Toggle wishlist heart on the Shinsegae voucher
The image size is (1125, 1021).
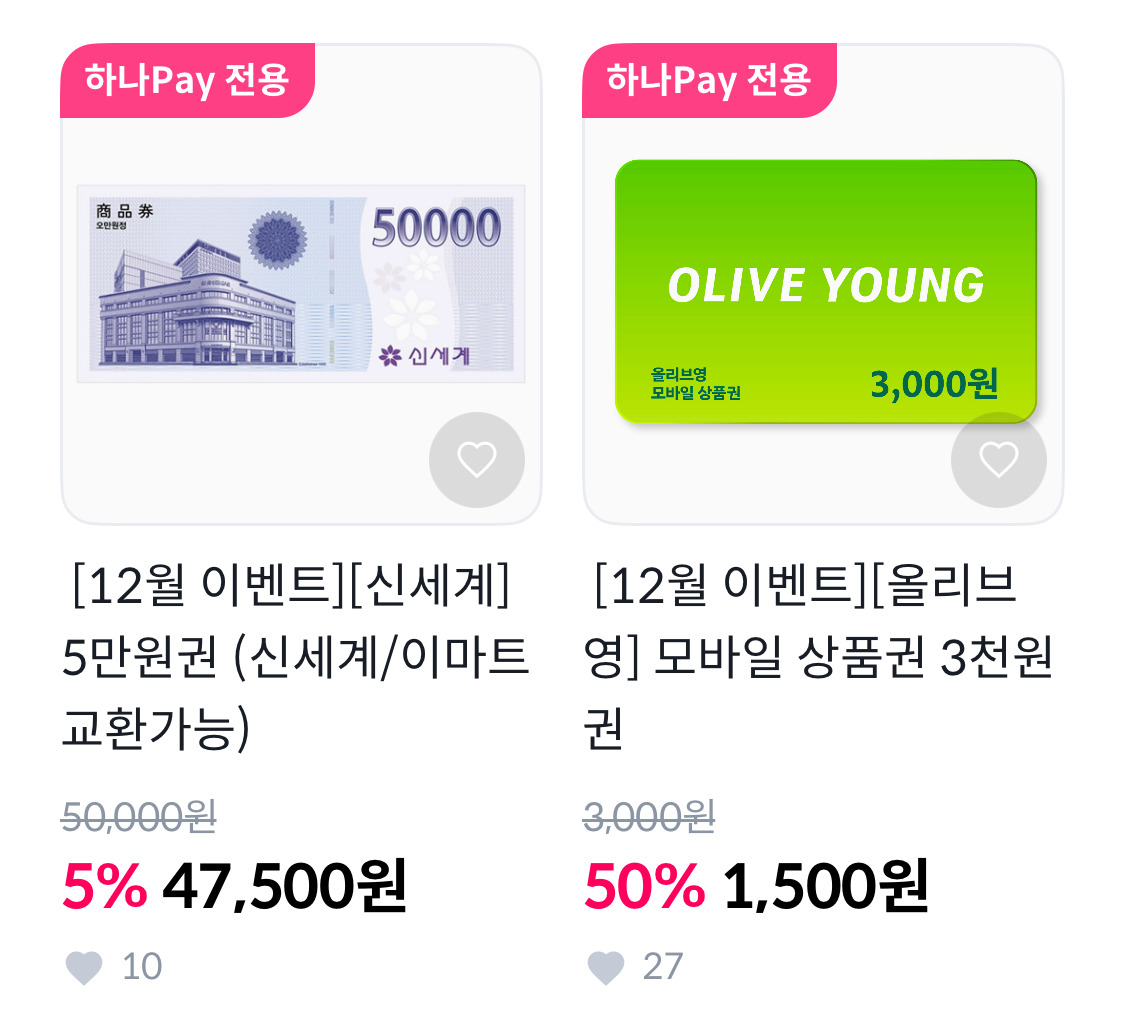pyautogui.click(x=477, y=460)
